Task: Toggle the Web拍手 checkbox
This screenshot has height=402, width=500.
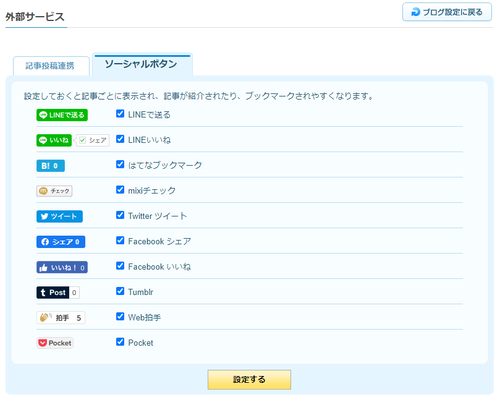Action: [120, 316]
